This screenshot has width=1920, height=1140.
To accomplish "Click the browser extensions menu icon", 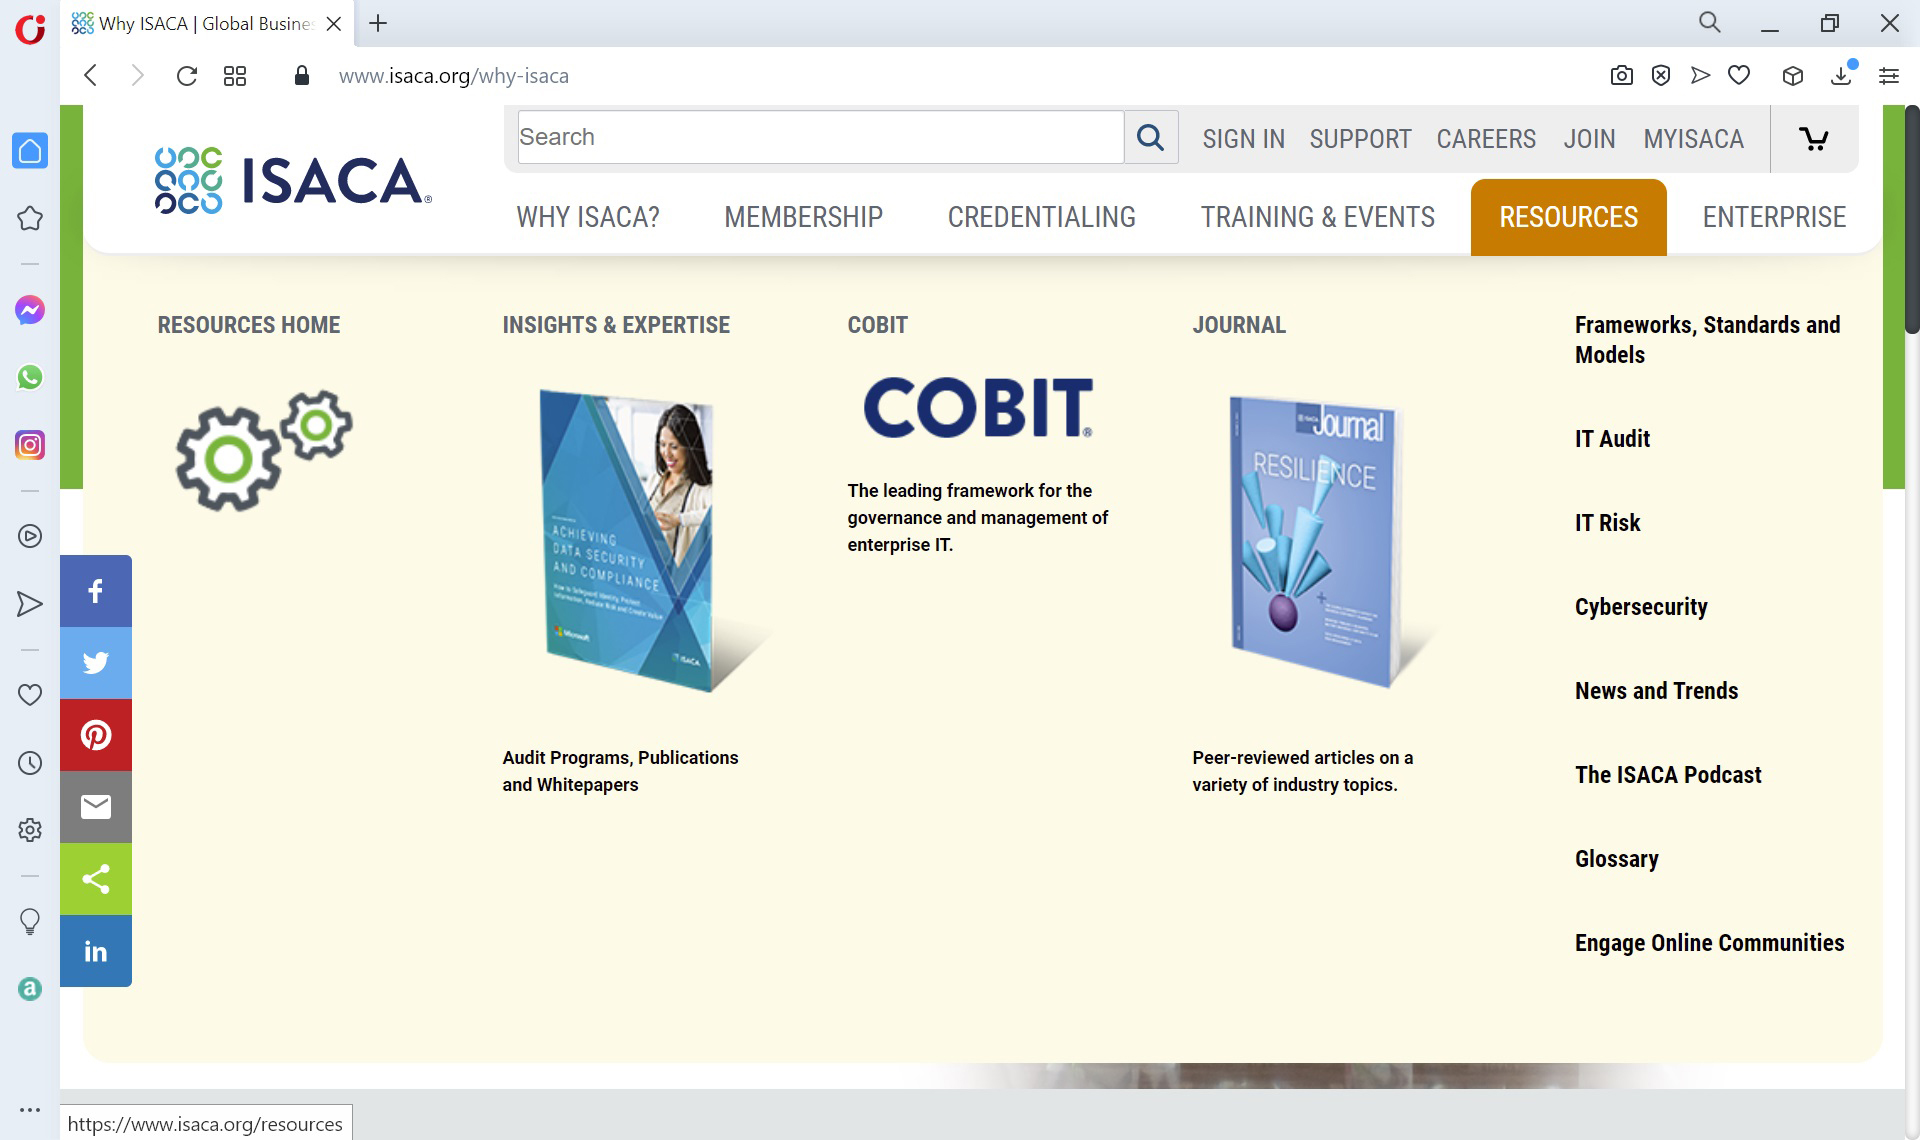I will pyautogui.click(x=1795, y=76).
